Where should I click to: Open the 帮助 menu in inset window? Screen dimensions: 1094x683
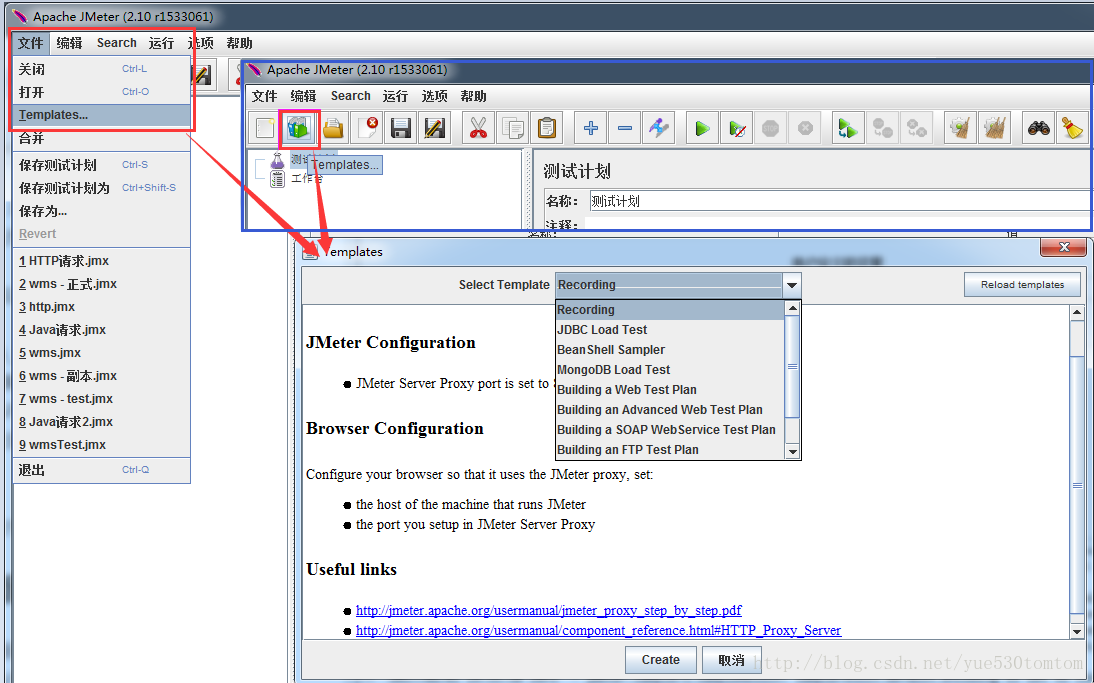coord(473,96)
